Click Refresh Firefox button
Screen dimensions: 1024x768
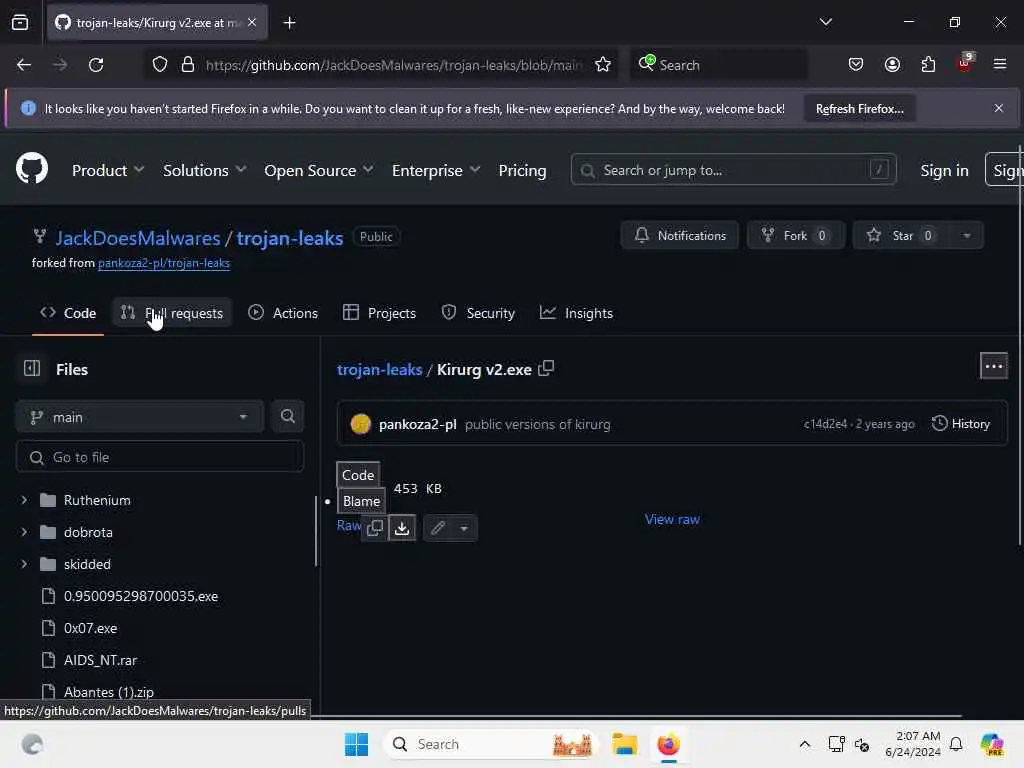[859, 108]
